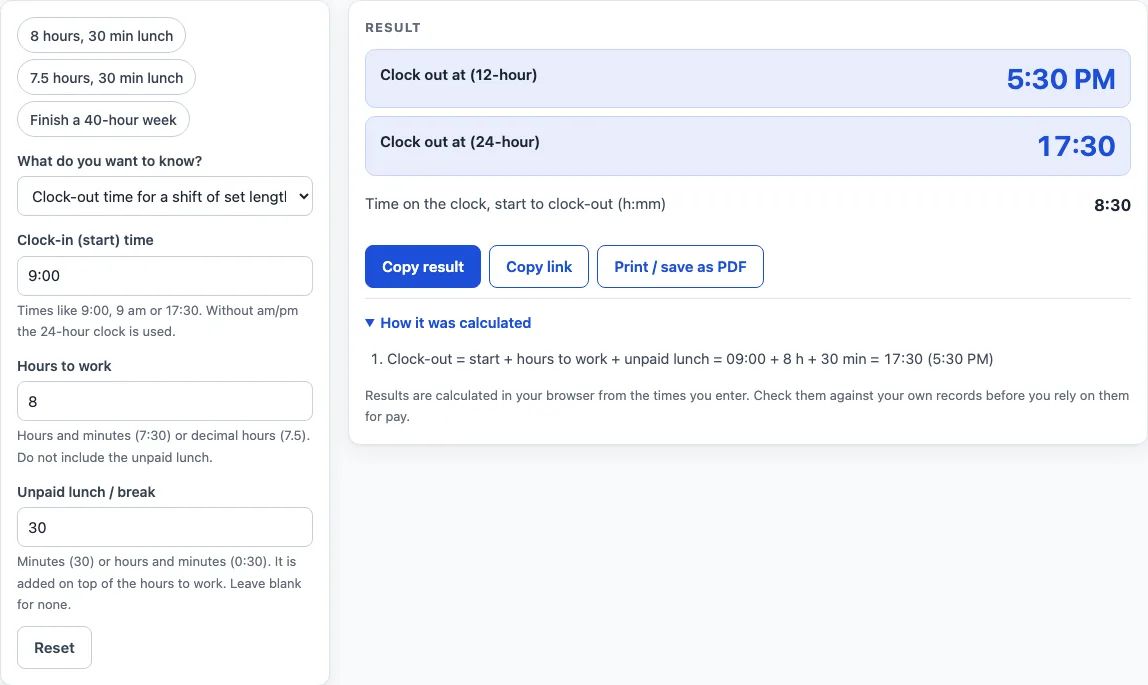
Task: Click the hint 'Do not include the unpaid lunch'
Action: 115,457
